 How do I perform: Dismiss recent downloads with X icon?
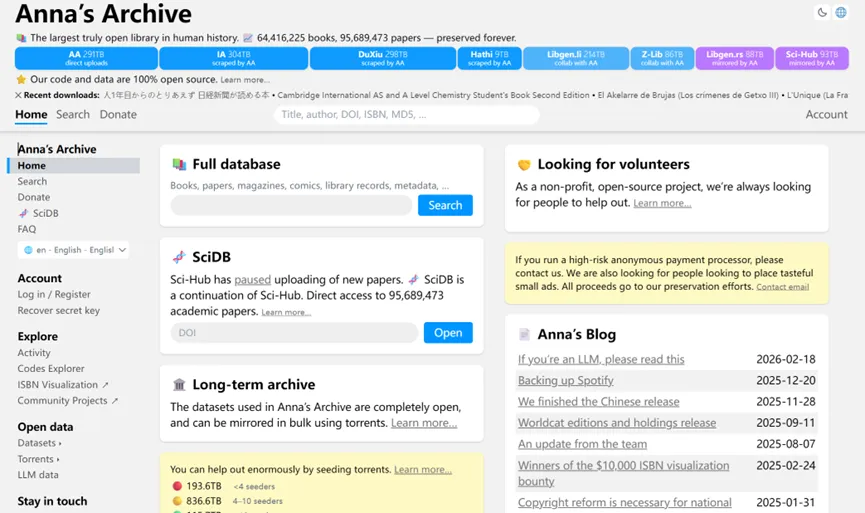pos(18,95)
